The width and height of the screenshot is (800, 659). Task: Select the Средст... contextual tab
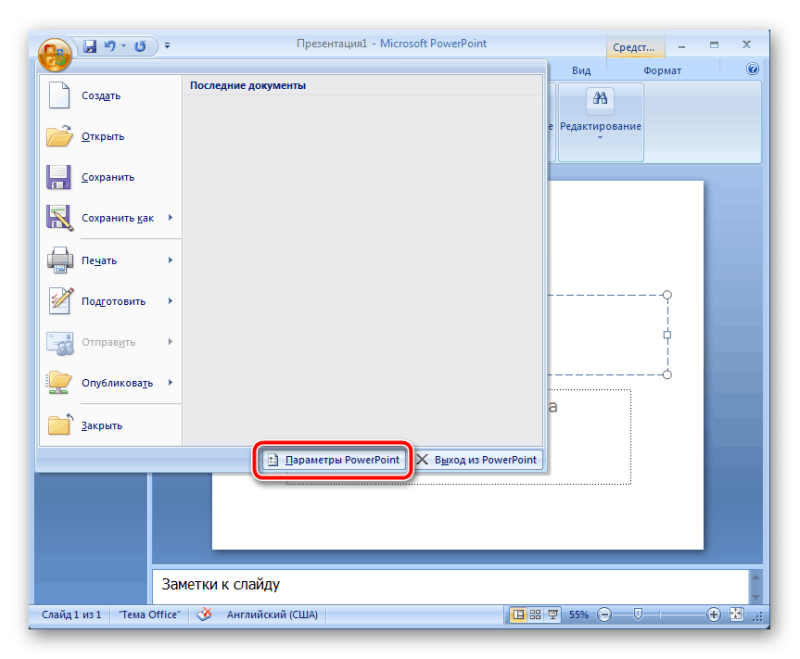tap(634, 47)
